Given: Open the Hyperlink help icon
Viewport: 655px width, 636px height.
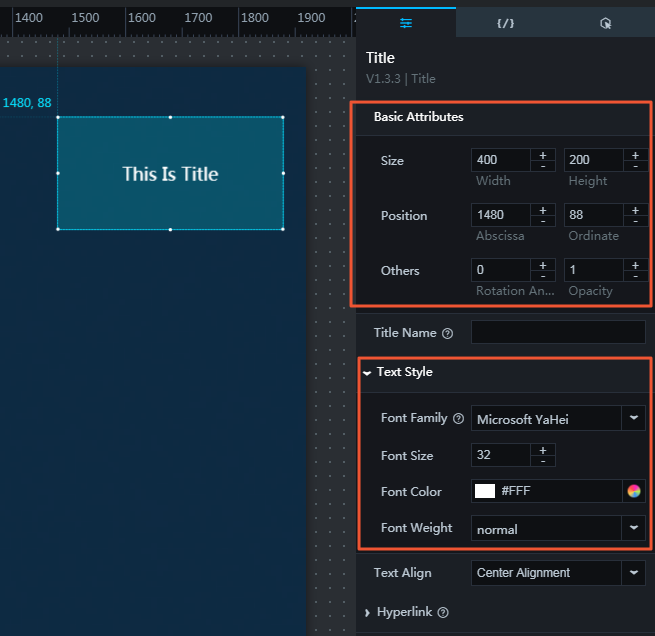Looking at the screenshot, I should click(x=443, y=613).
